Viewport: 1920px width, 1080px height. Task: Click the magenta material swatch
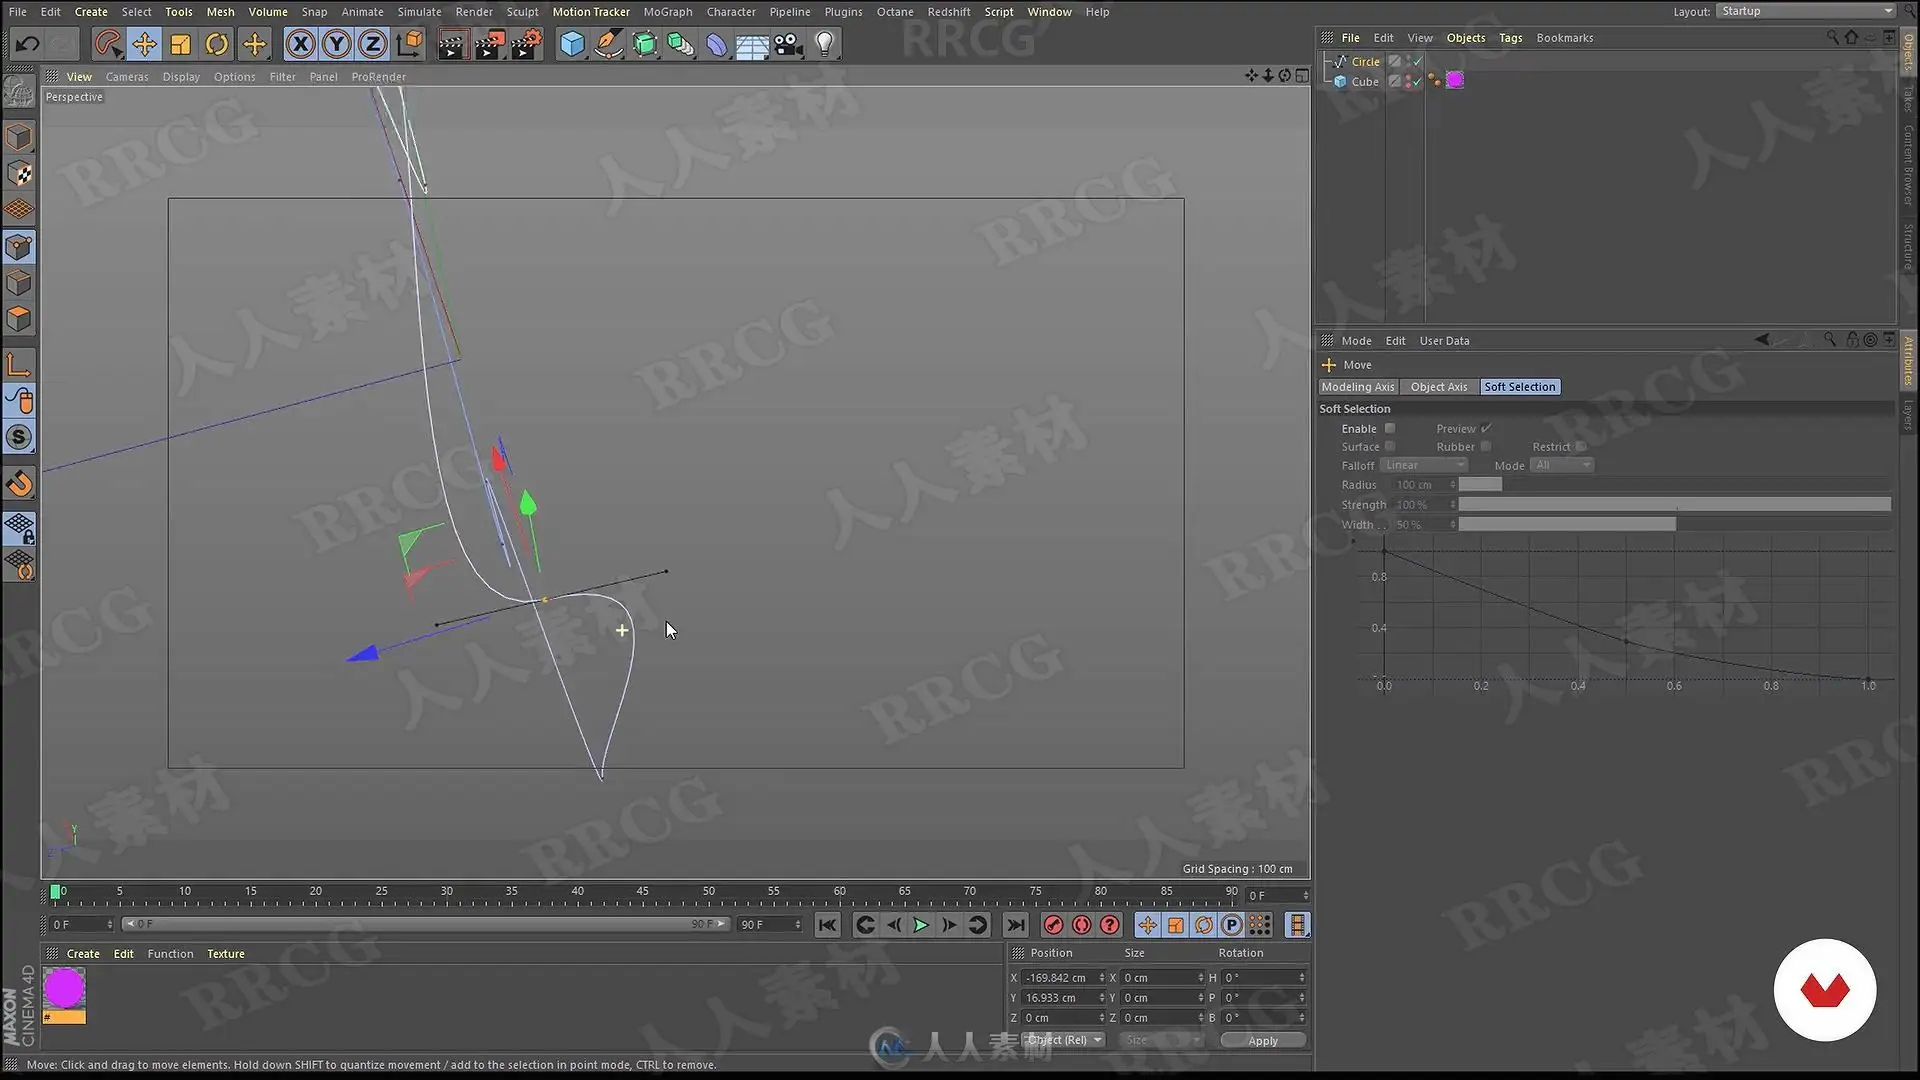click(65, 988)
